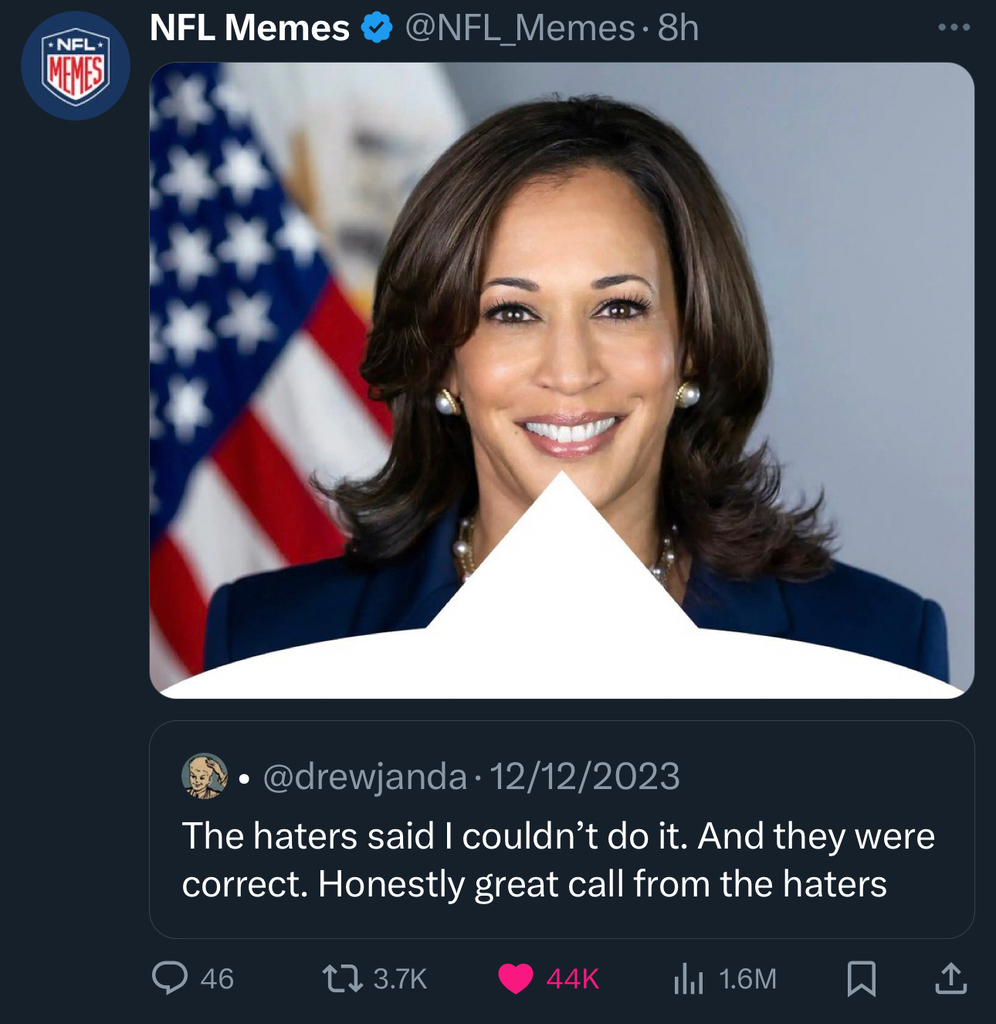This screenshot has width=996, height=1024.
Task: Unlike the post via pink heart
Action: point(515,979)
